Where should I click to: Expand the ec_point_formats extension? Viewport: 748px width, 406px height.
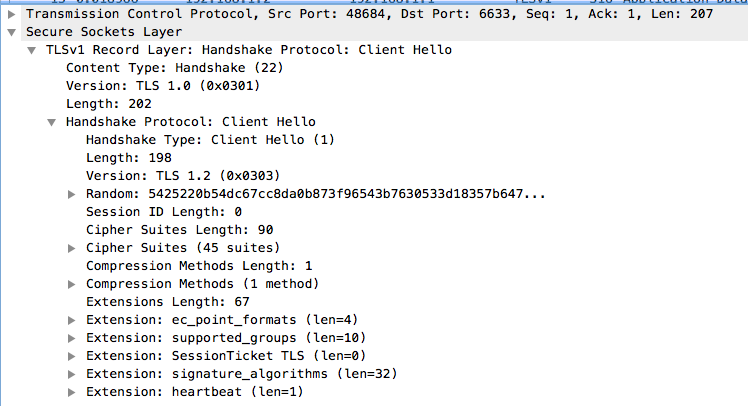pos(71,320)
